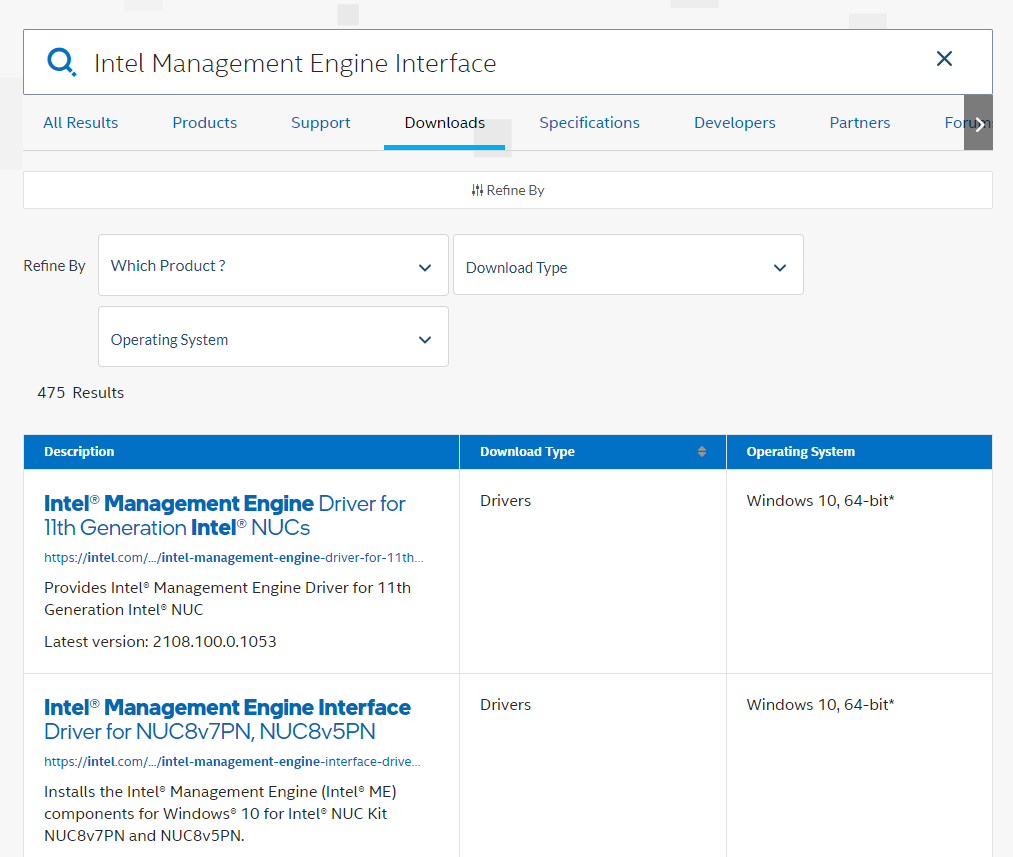Open the Developers tab
The width and height of the screenshot is (1013, 857).
[x=734, y=122]
